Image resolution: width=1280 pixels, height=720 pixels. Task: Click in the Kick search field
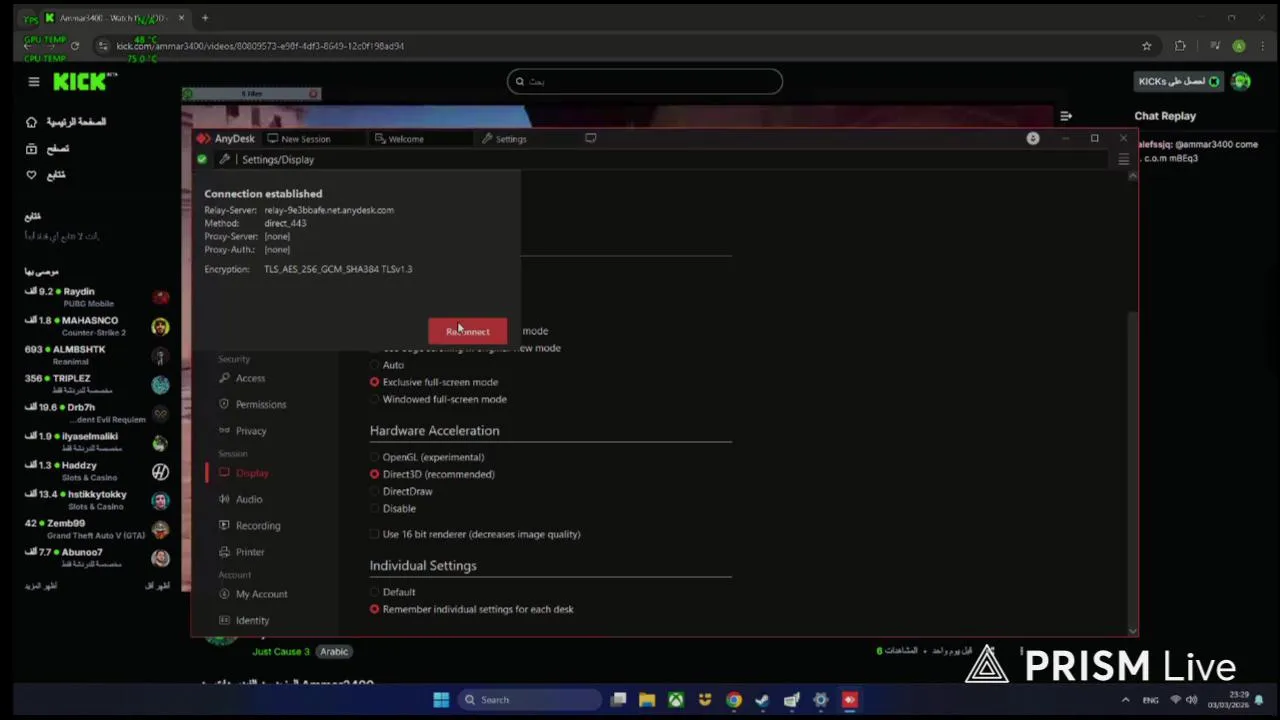click(x=644, y=81)
